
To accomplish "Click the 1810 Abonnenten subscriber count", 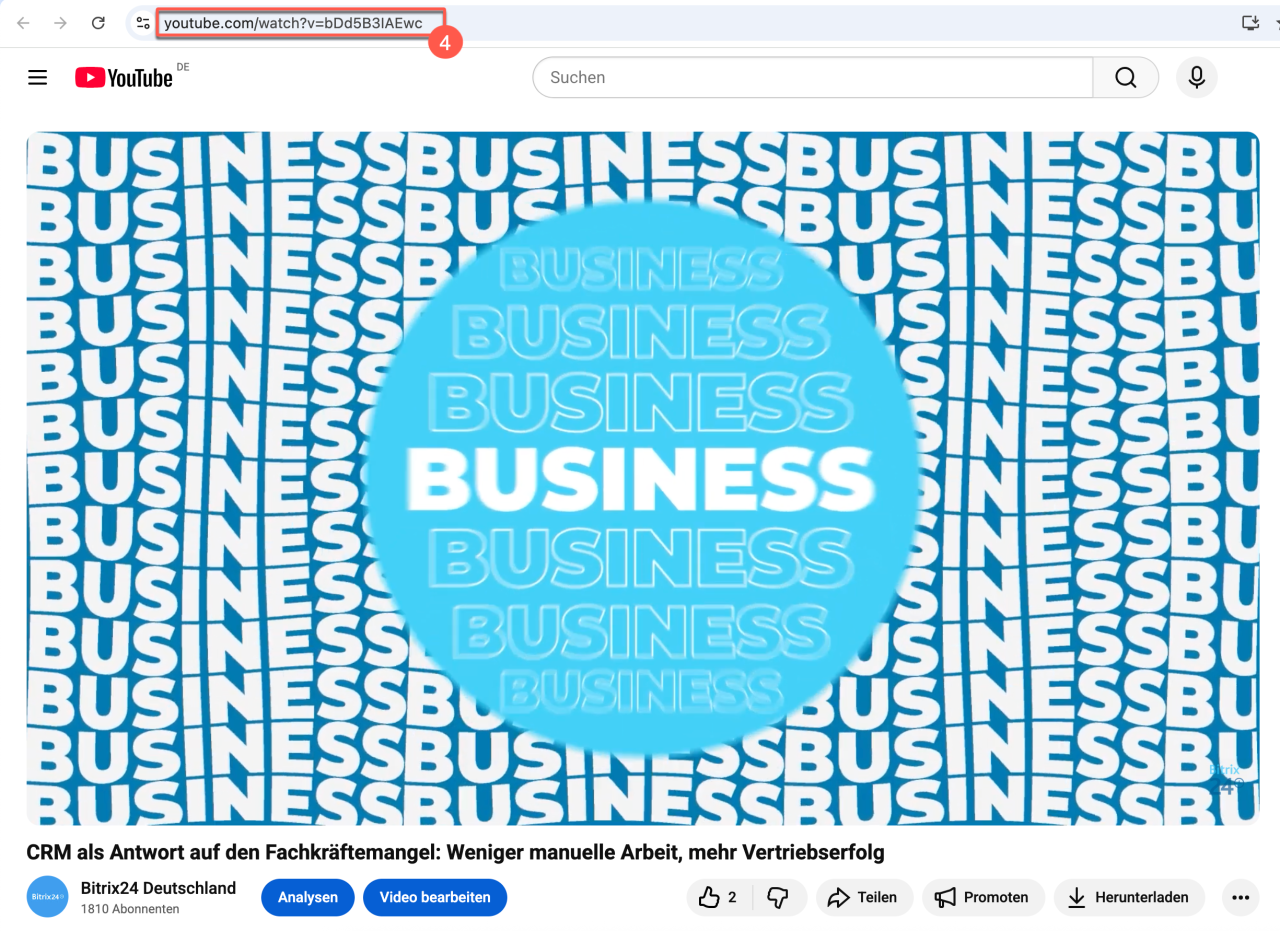I will coord(130,909).
